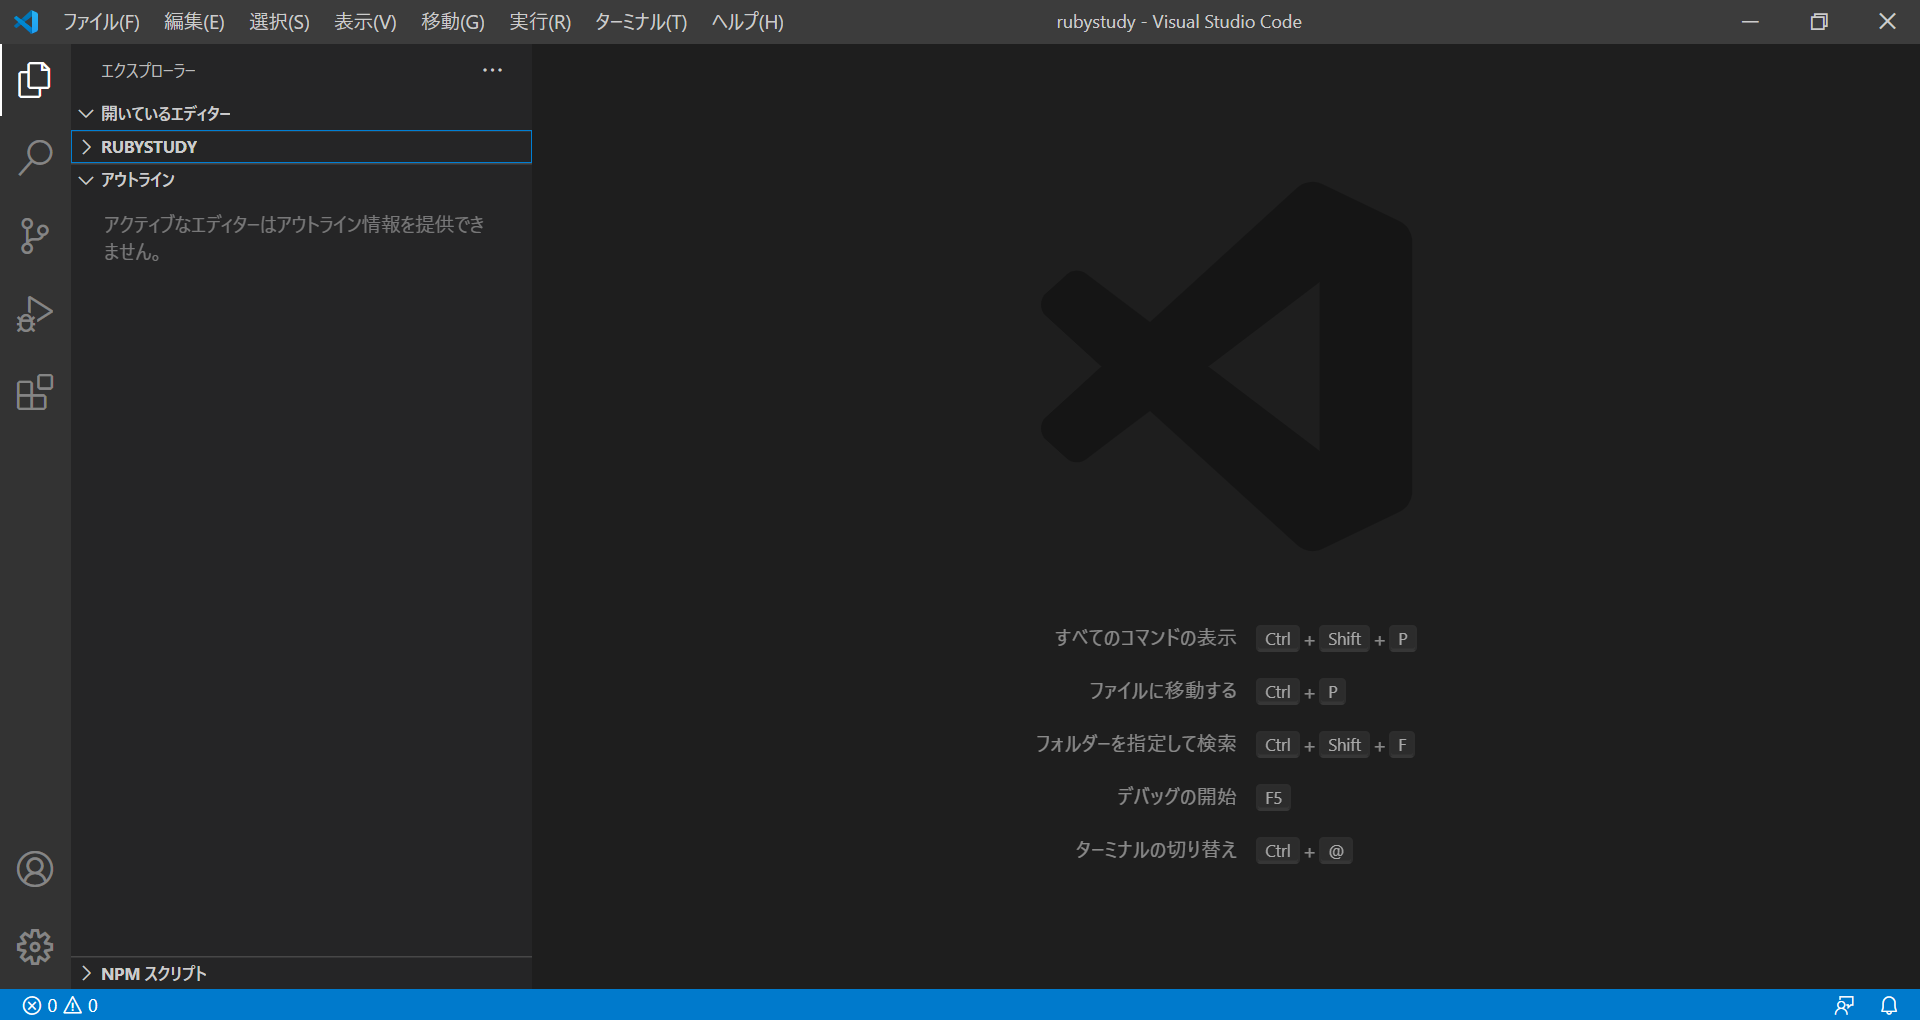The width and height of the screenshot is (1920, 1020).
Task: Restore down the VS Code window
Action: pos(1819,22)
